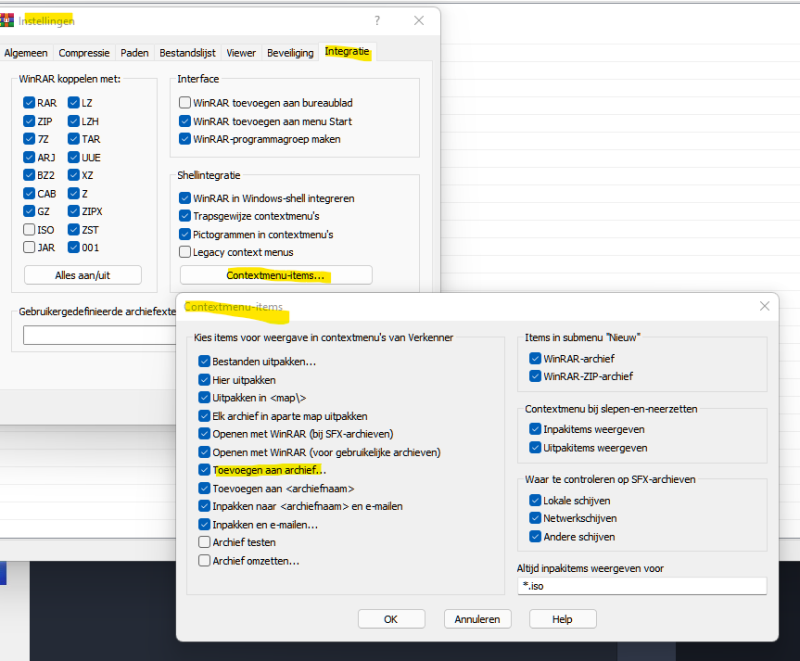This screenshot has width=800, height=661.
Task: Toggle the LZ checkbox
Action: tap(73, 103)
